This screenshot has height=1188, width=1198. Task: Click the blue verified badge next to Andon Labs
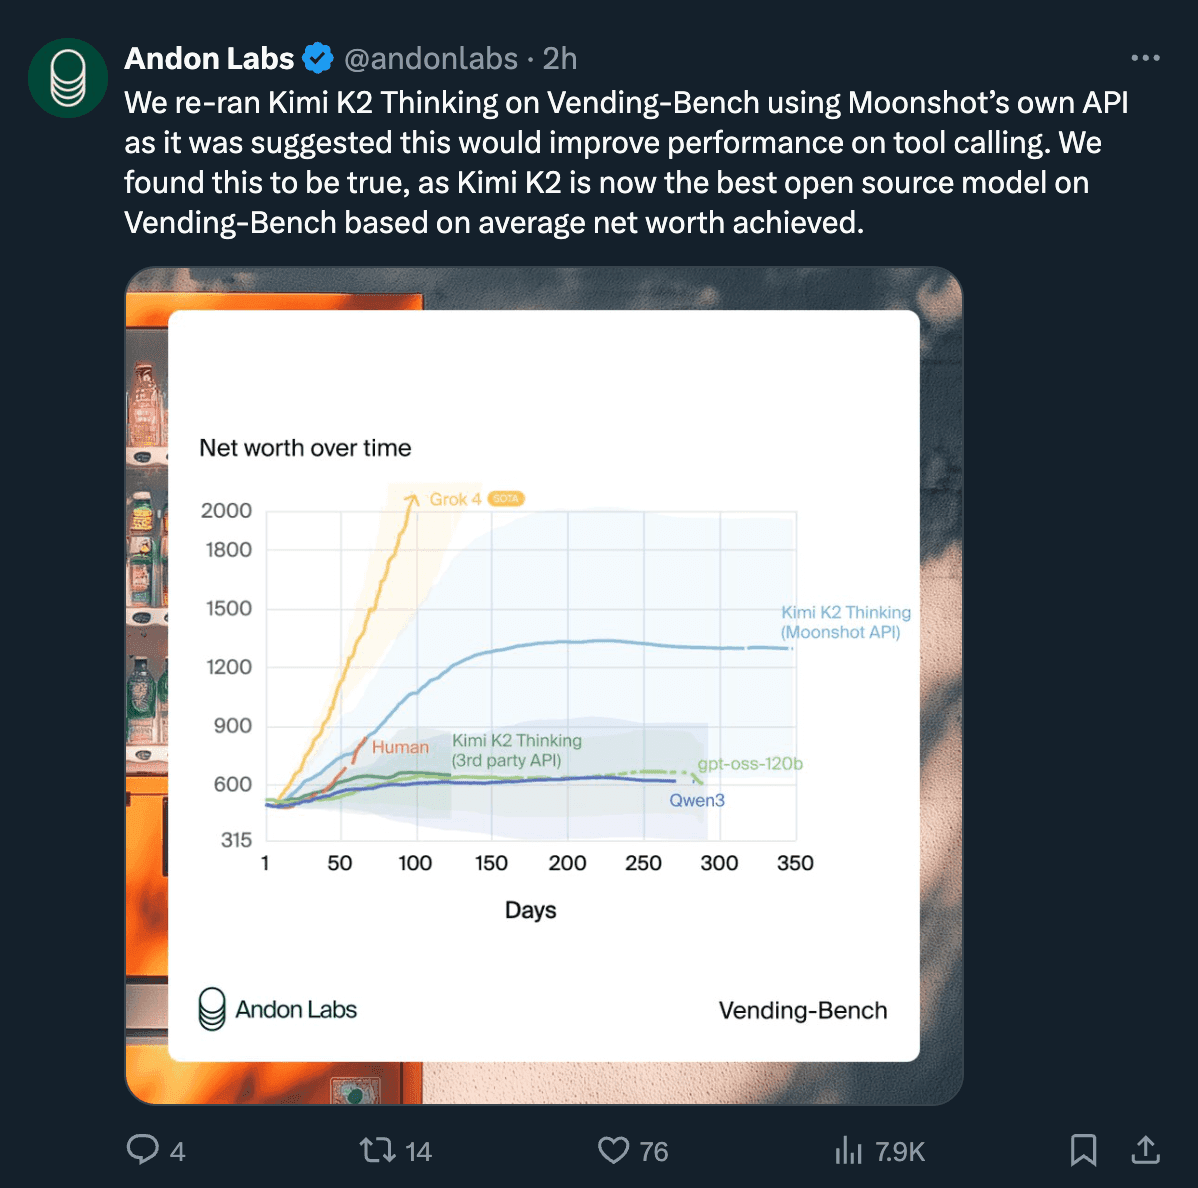coord(318,58)
